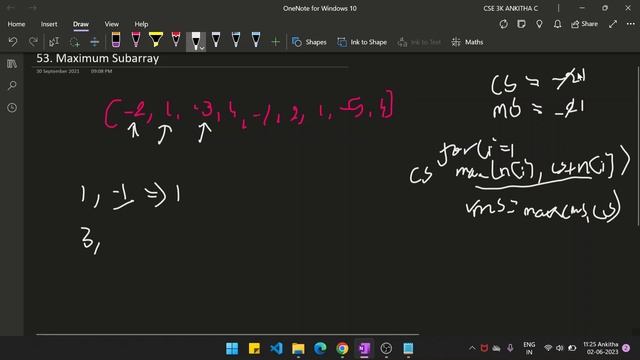Open File Explorer from the taskbar
This screenshot has width=640, height=360.
coord(298,349)
